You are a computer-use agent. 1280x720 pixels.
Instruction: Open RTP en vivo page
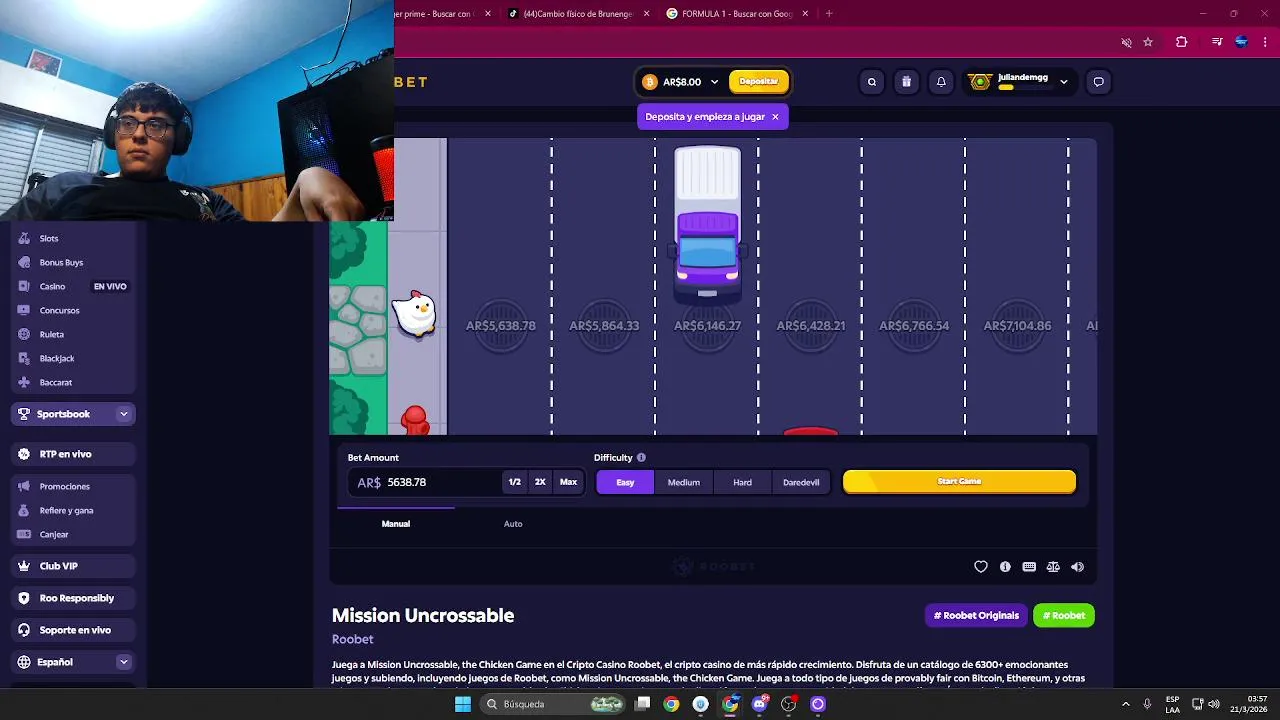(x=73, y=454)
